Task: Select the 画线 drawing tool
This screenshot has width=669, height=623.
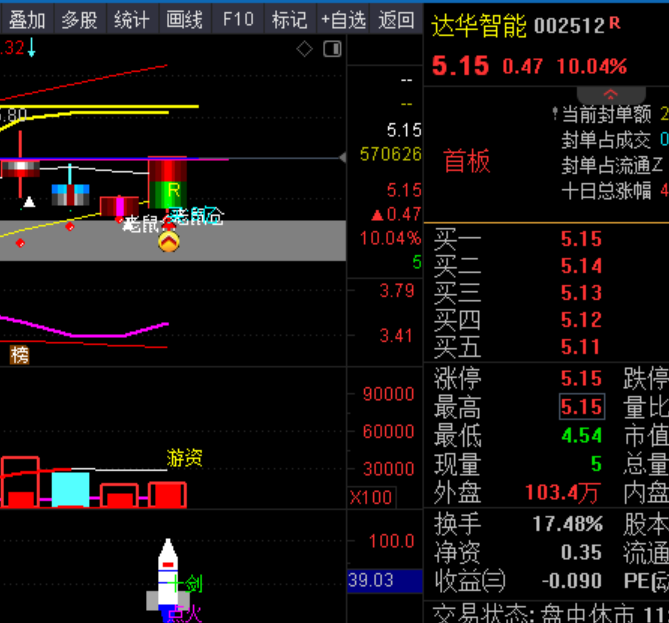Action: 184,20
